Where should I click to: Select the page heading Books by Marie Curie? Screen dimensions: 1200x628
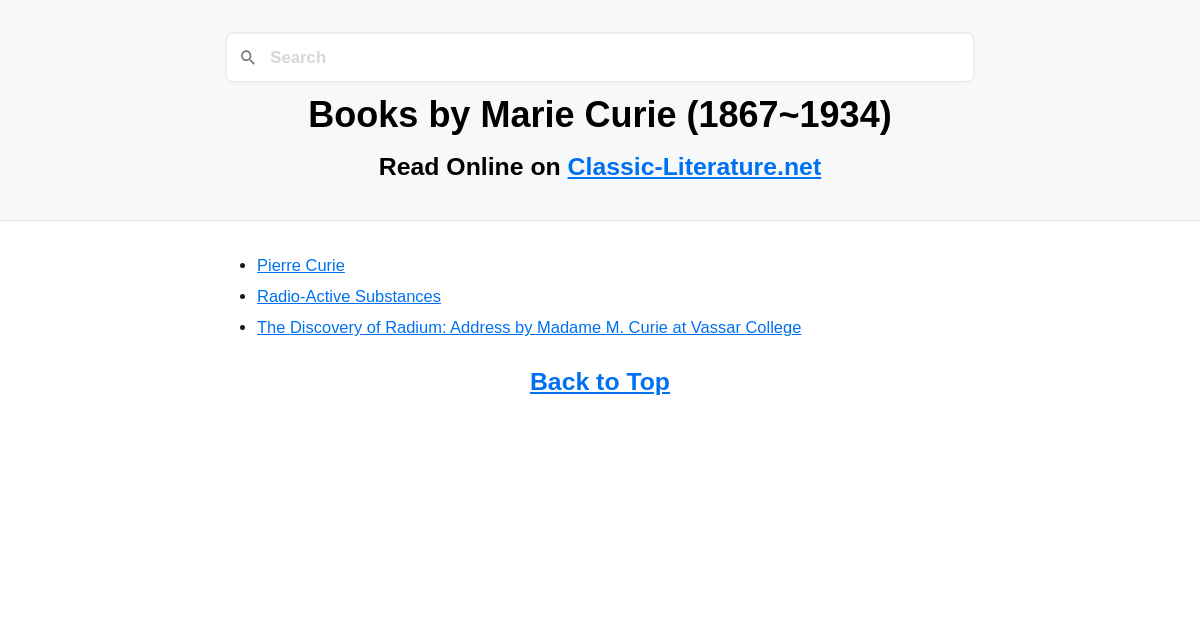click(599, 114)
